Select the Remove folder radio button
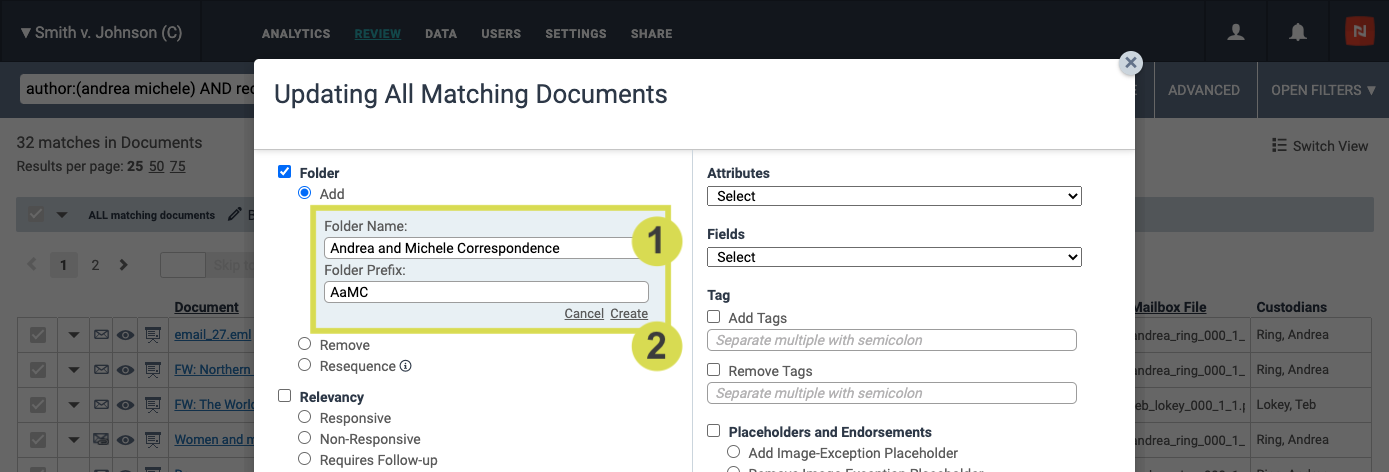 pos(305,344)
